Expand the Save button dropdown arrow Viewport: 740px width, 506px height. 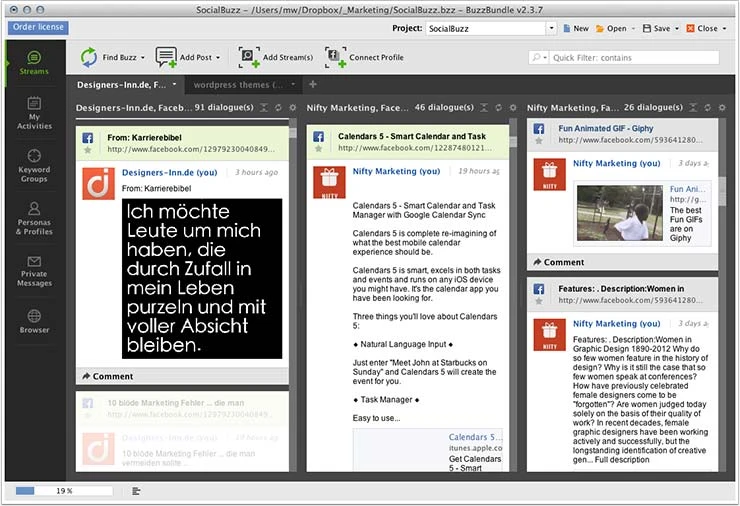tap(677, 29)
